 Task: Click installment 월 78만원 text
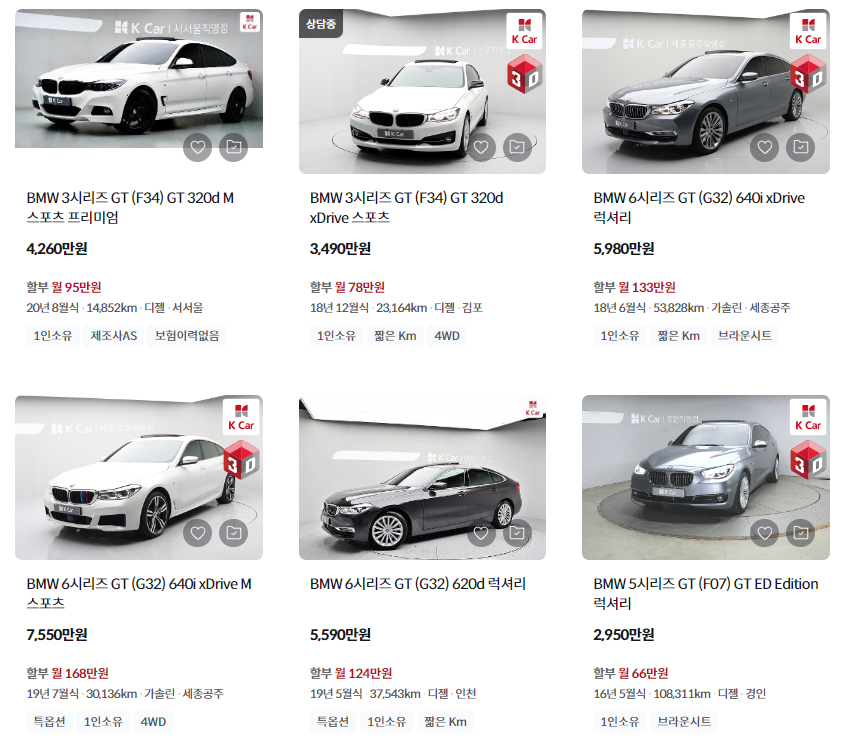[x=359, y=287]
